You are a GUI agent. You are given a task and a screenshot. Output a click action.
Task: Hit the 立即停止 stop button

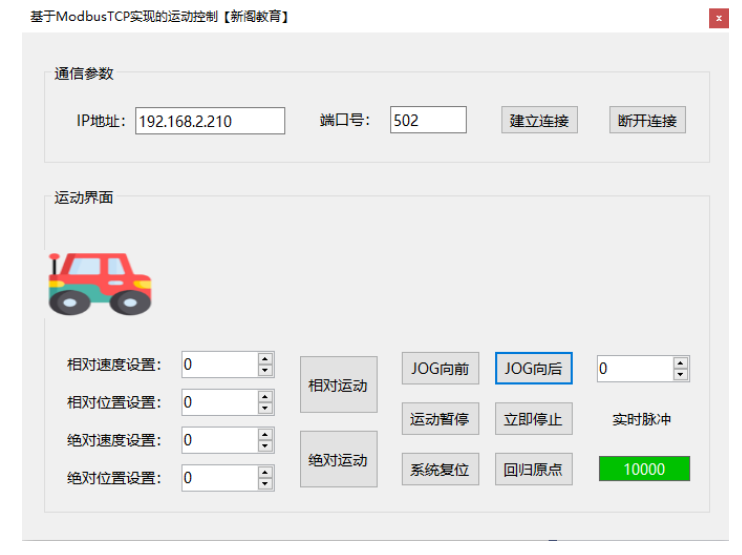(533, 419)
